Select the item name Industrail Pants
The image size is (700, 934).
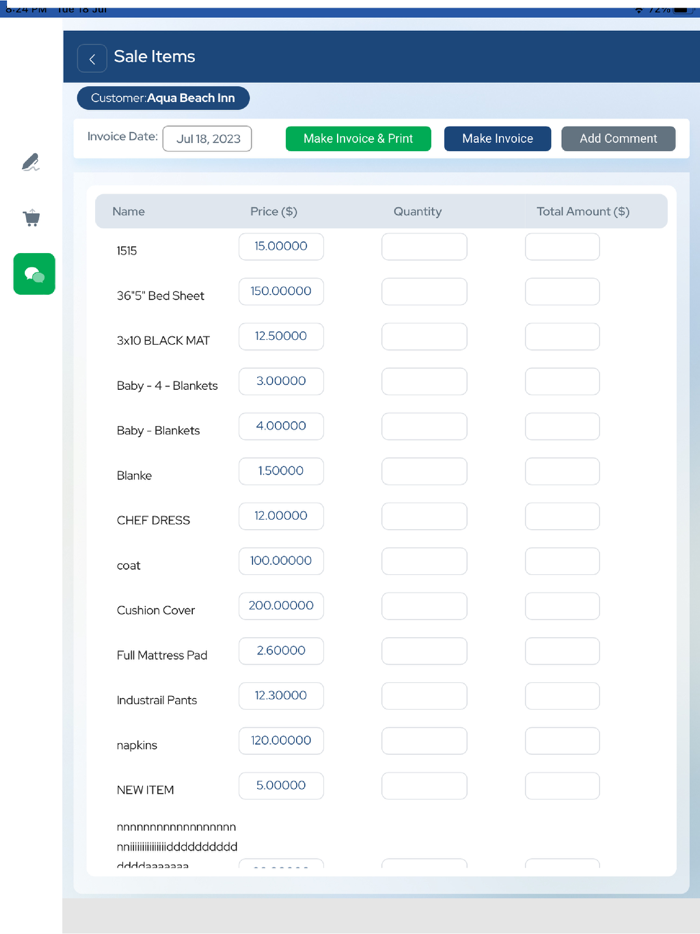[157, 700]
